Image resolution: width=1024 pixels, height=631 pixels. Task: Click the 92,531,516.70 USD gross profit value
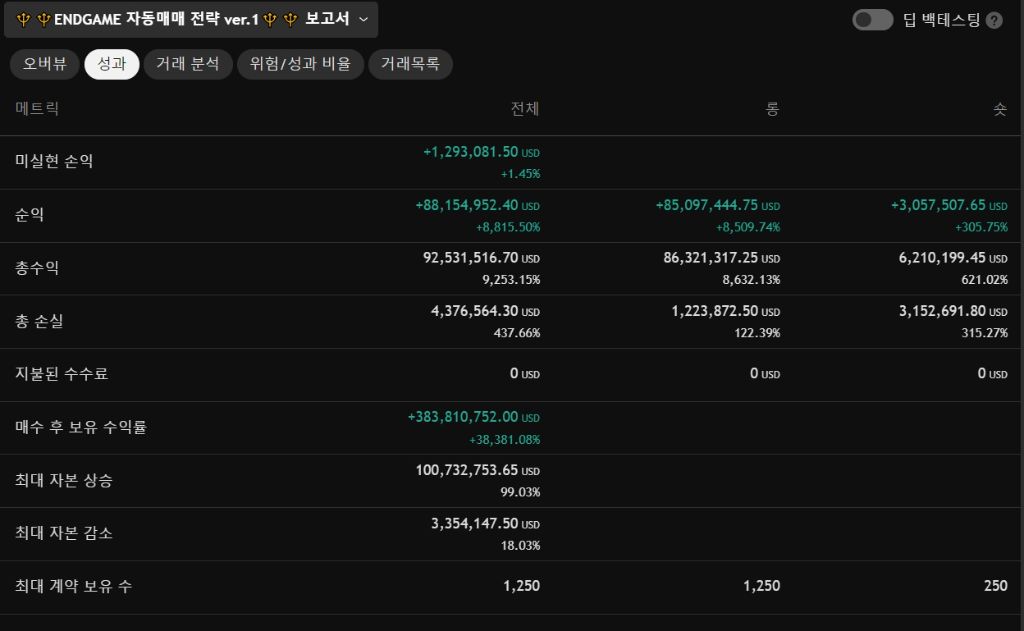point(481,258)
